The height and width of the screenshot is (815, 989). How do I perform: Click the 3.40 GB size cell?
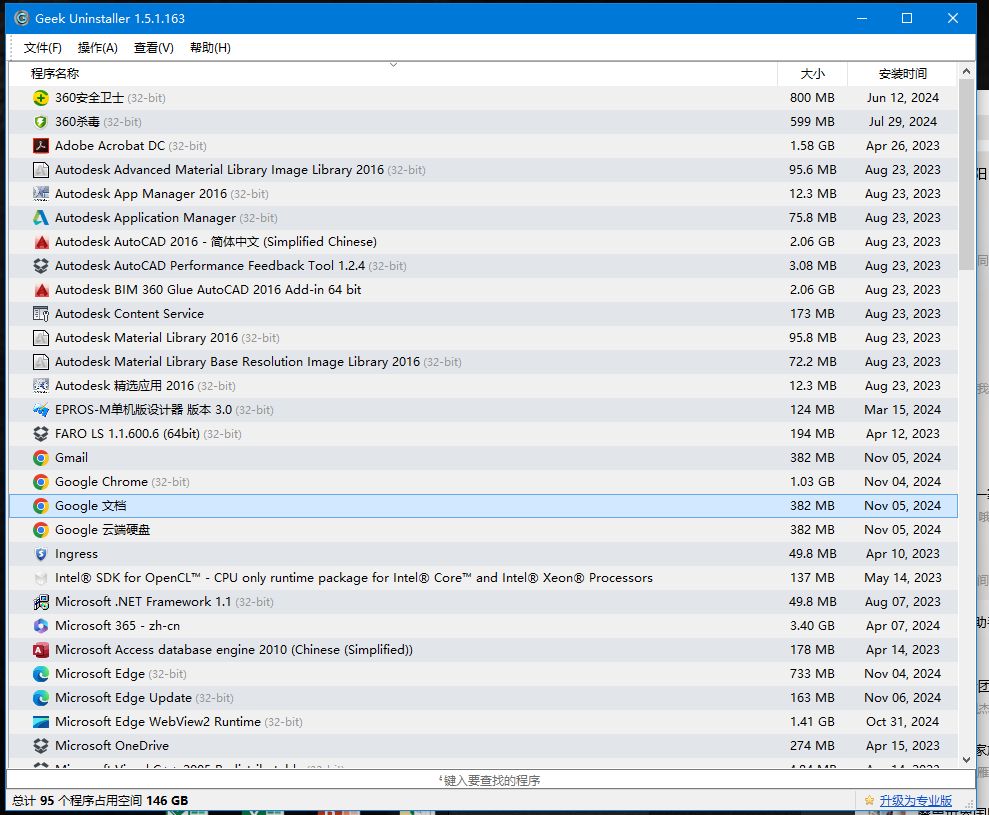812,626
